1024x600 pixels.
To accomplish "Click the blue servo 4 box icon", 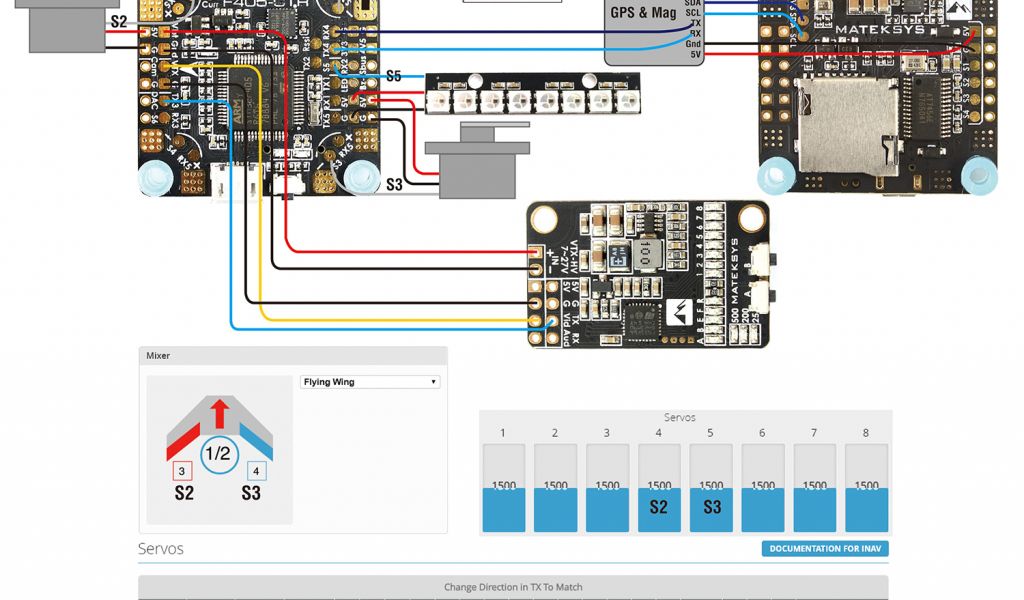I will [x=255, y=471].
